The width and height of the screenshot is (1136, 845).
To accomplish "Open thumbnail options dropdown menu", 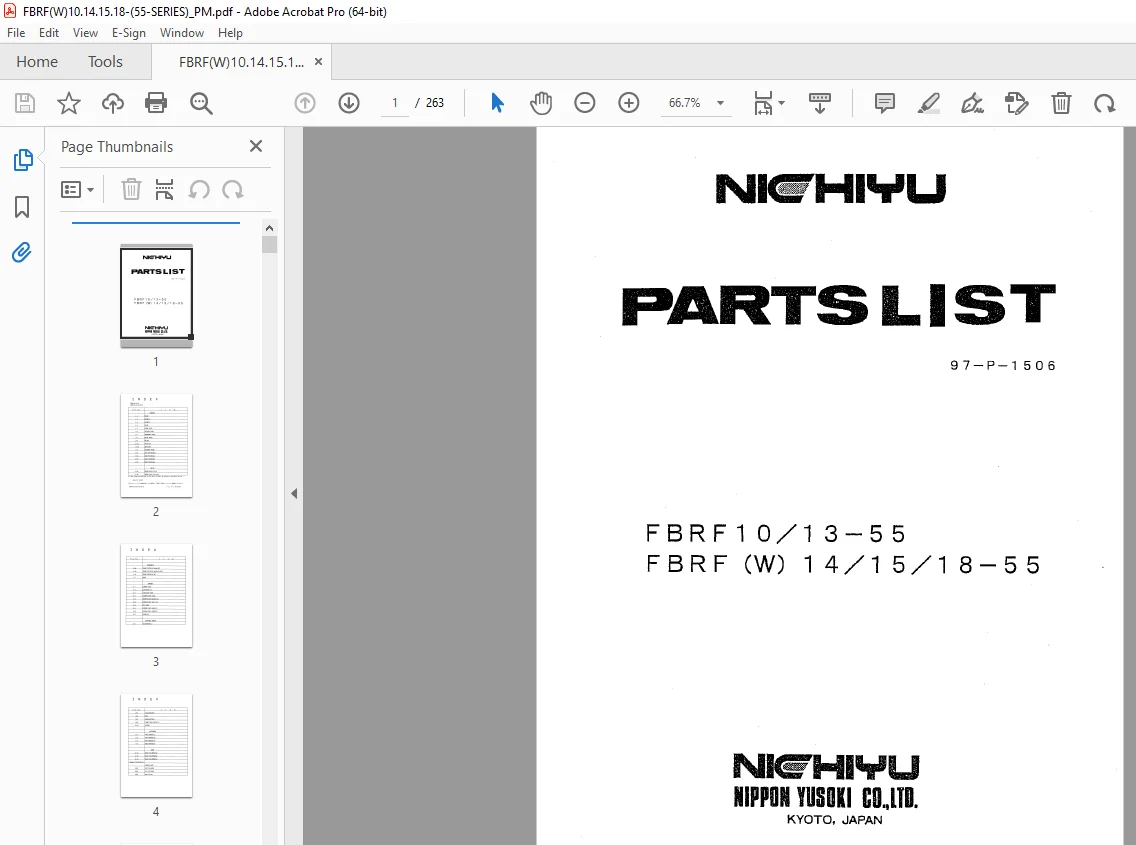I will (78, 190).
